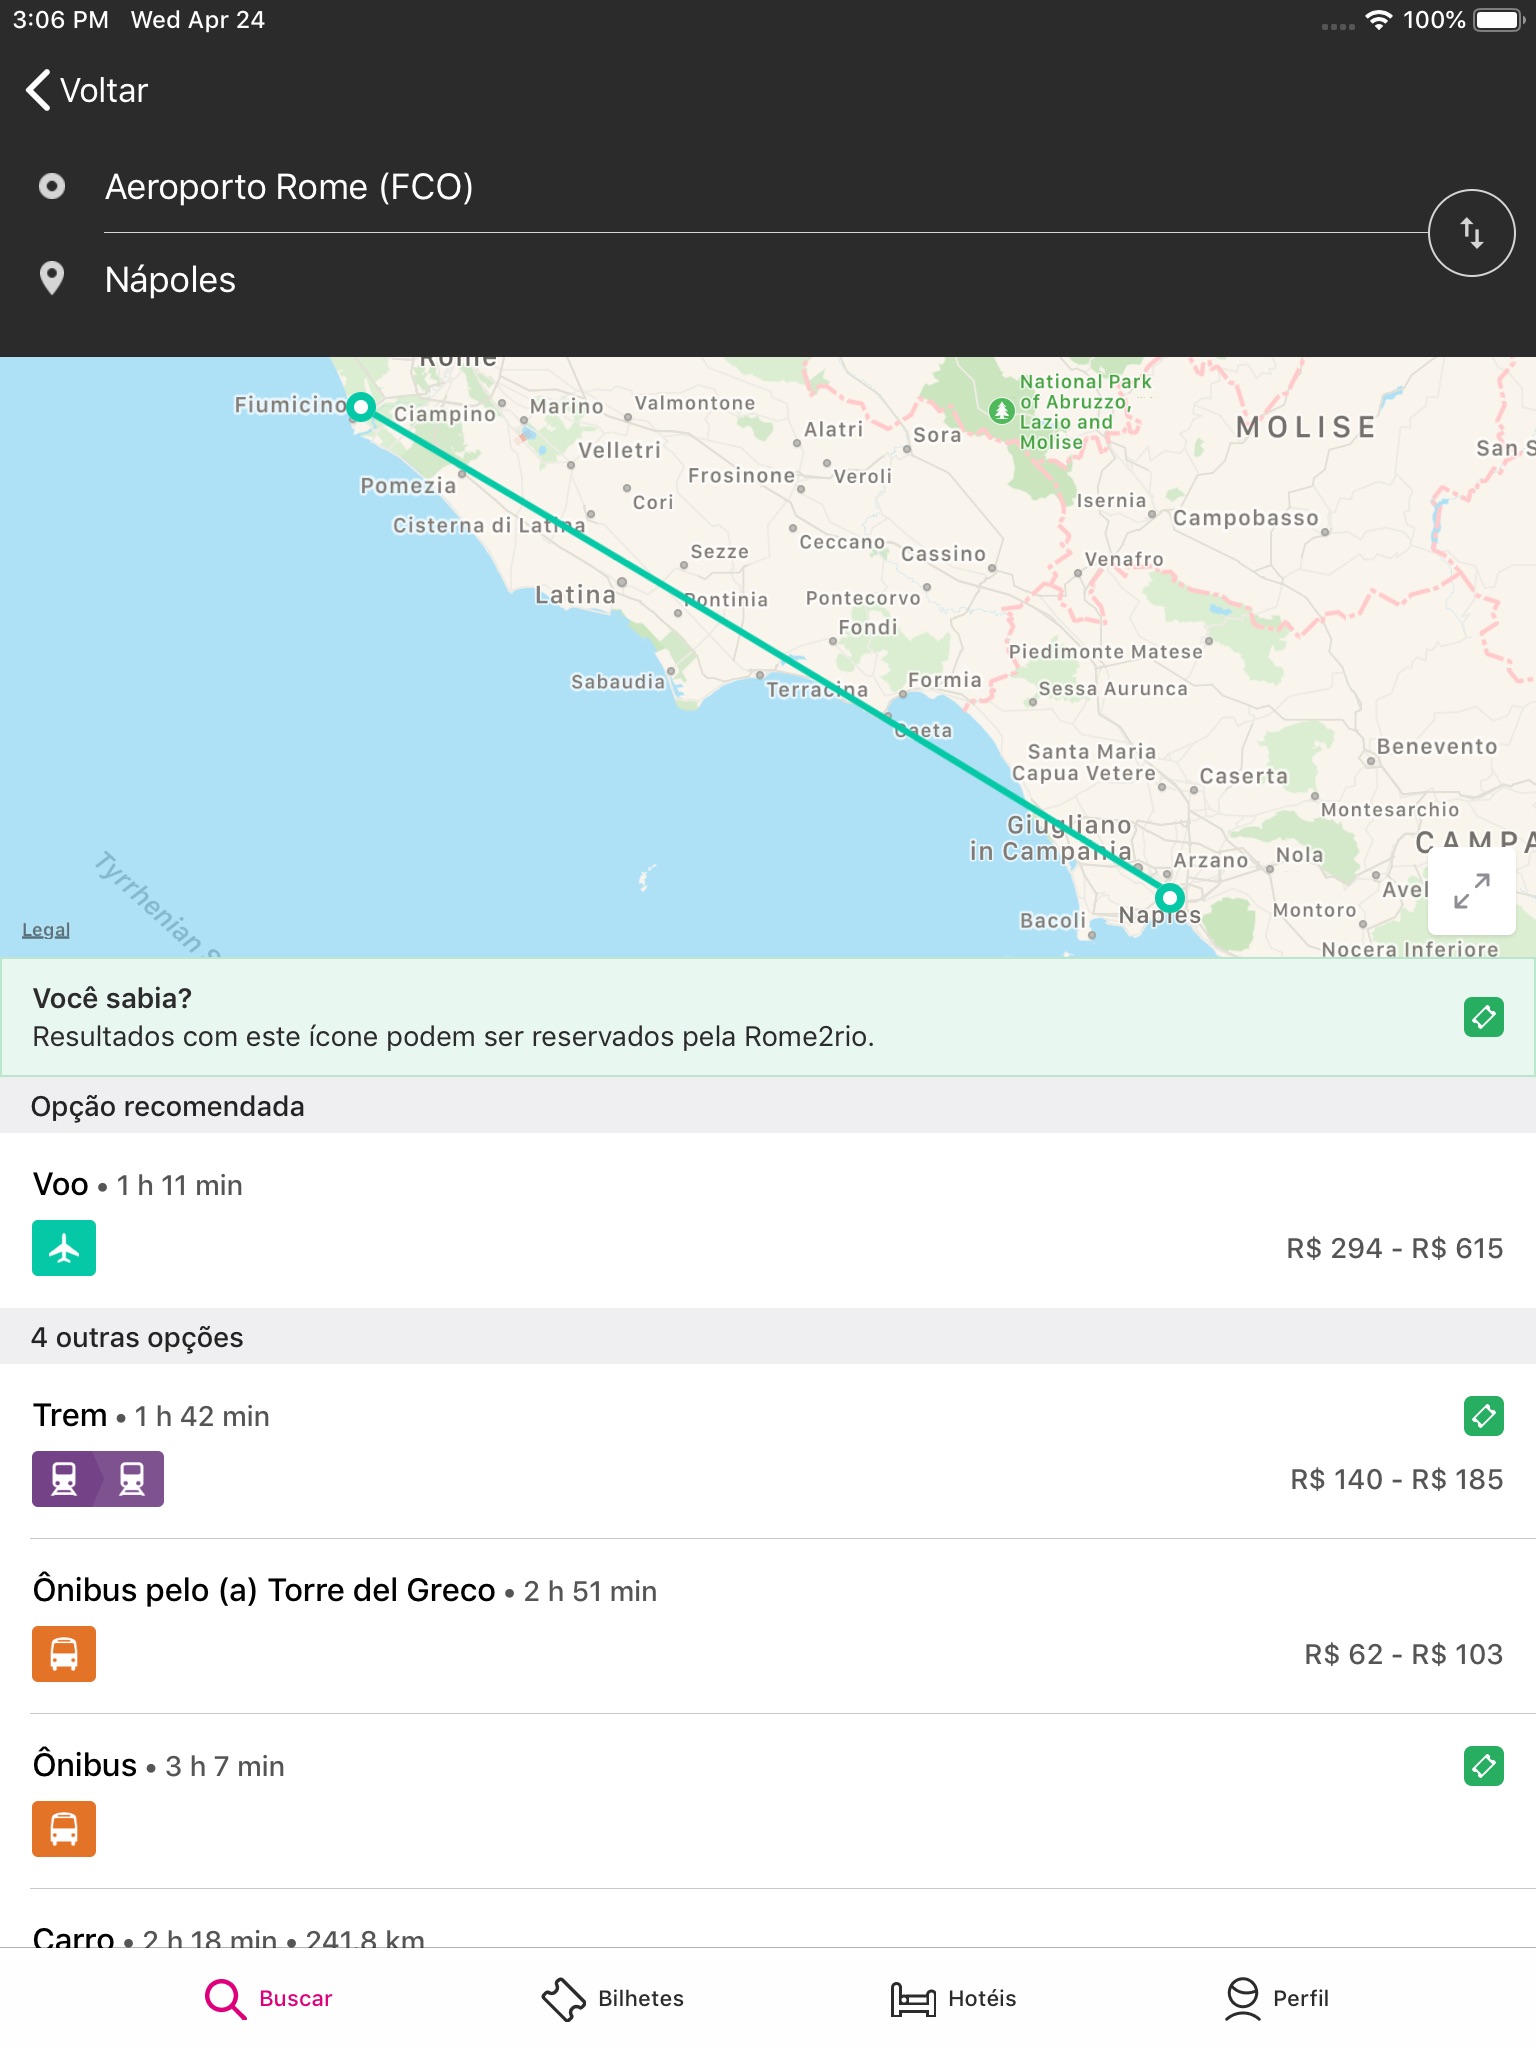Open Ônibus pelo (a) Torre del Greco option
1536x2048 pixels.
click(x=768, y=1626)
